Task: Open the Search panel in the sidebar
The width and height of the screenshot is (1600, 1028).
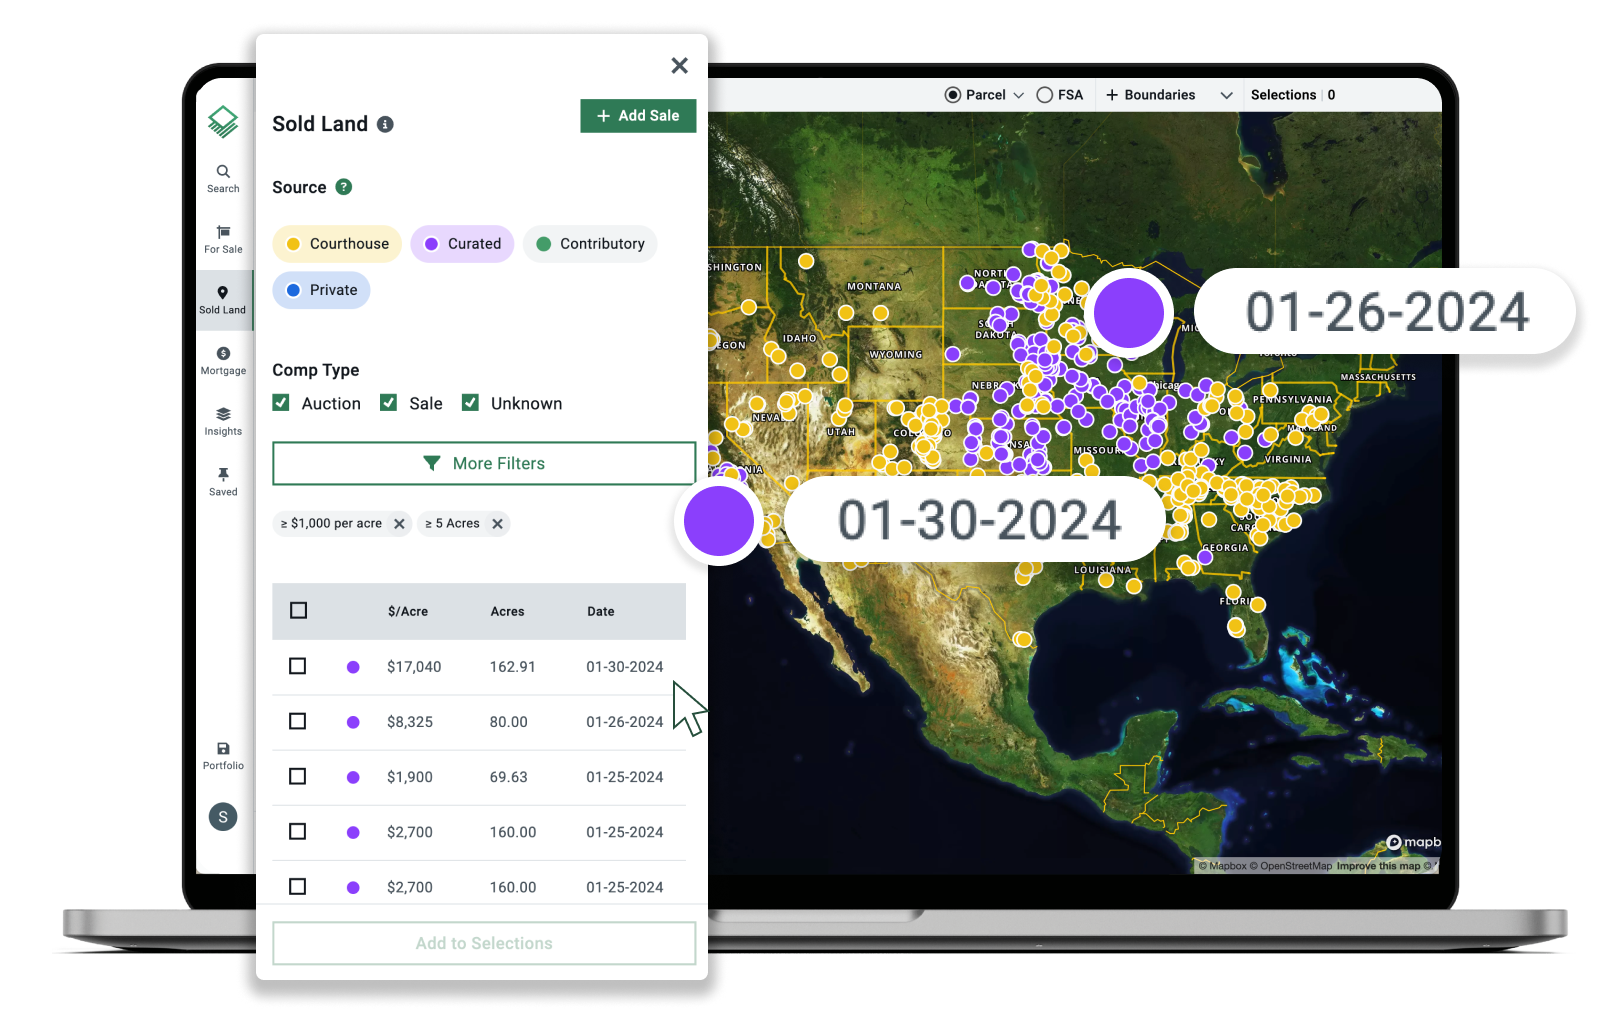Action: coord(223,177)
